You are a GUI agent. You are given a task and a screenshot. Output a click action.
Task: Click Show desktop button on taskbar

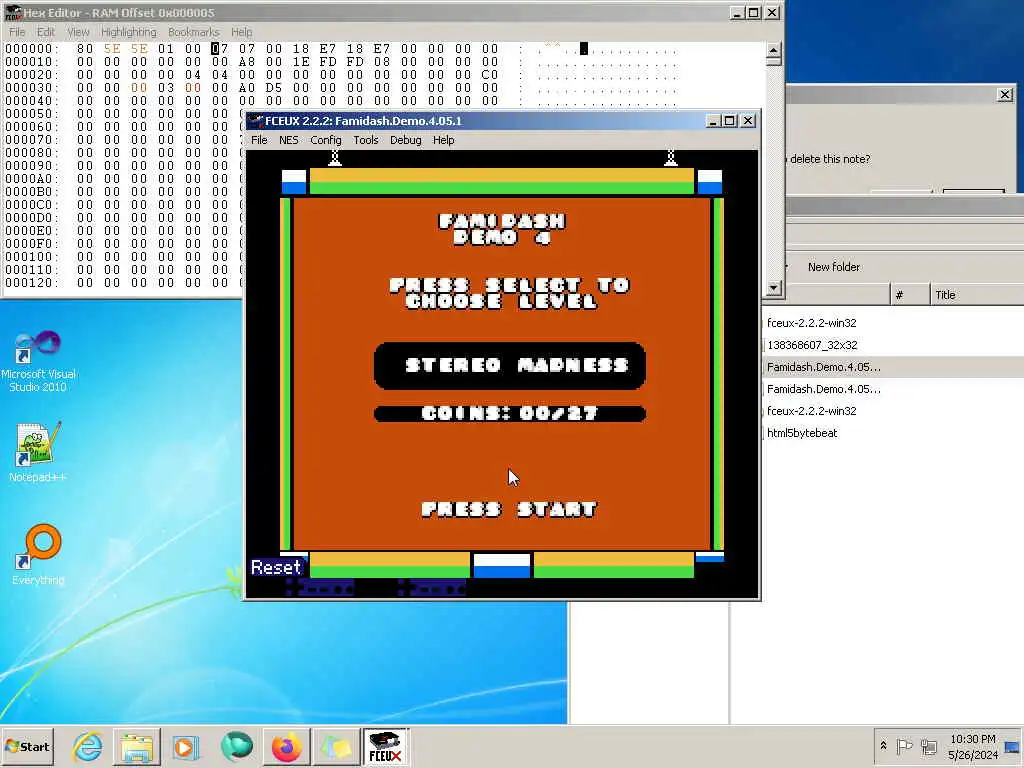[1014, 746]
